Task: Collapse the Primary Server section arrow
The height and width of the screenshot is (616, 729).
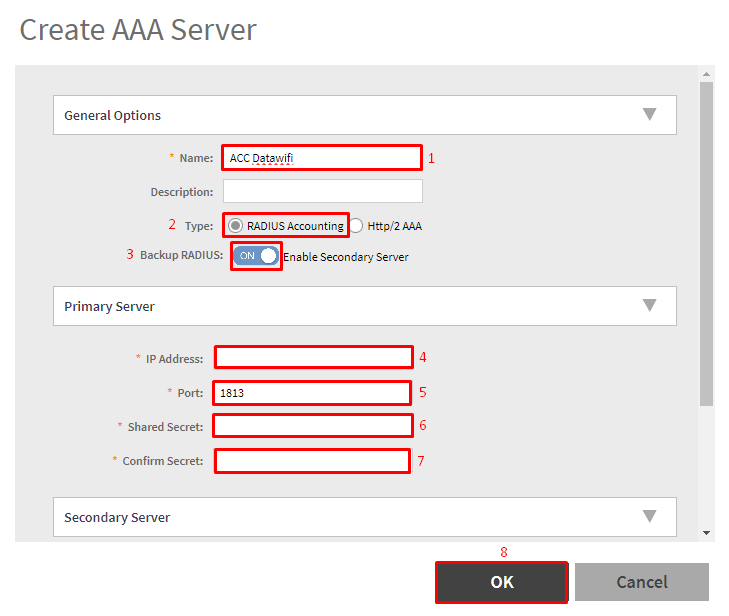Action: coord(649,305)
